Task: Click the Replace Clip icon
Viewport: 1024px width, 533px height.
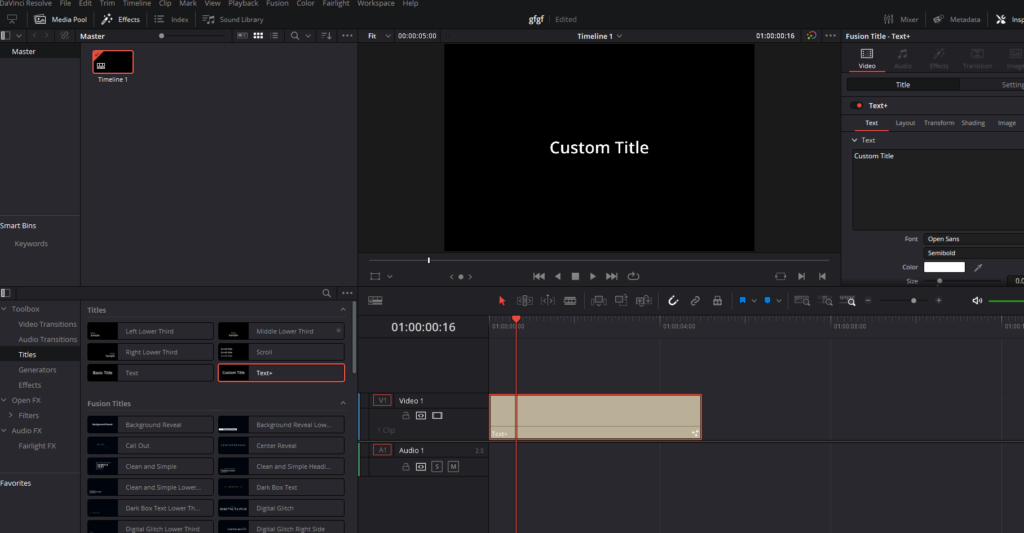Action: [644, 300]
